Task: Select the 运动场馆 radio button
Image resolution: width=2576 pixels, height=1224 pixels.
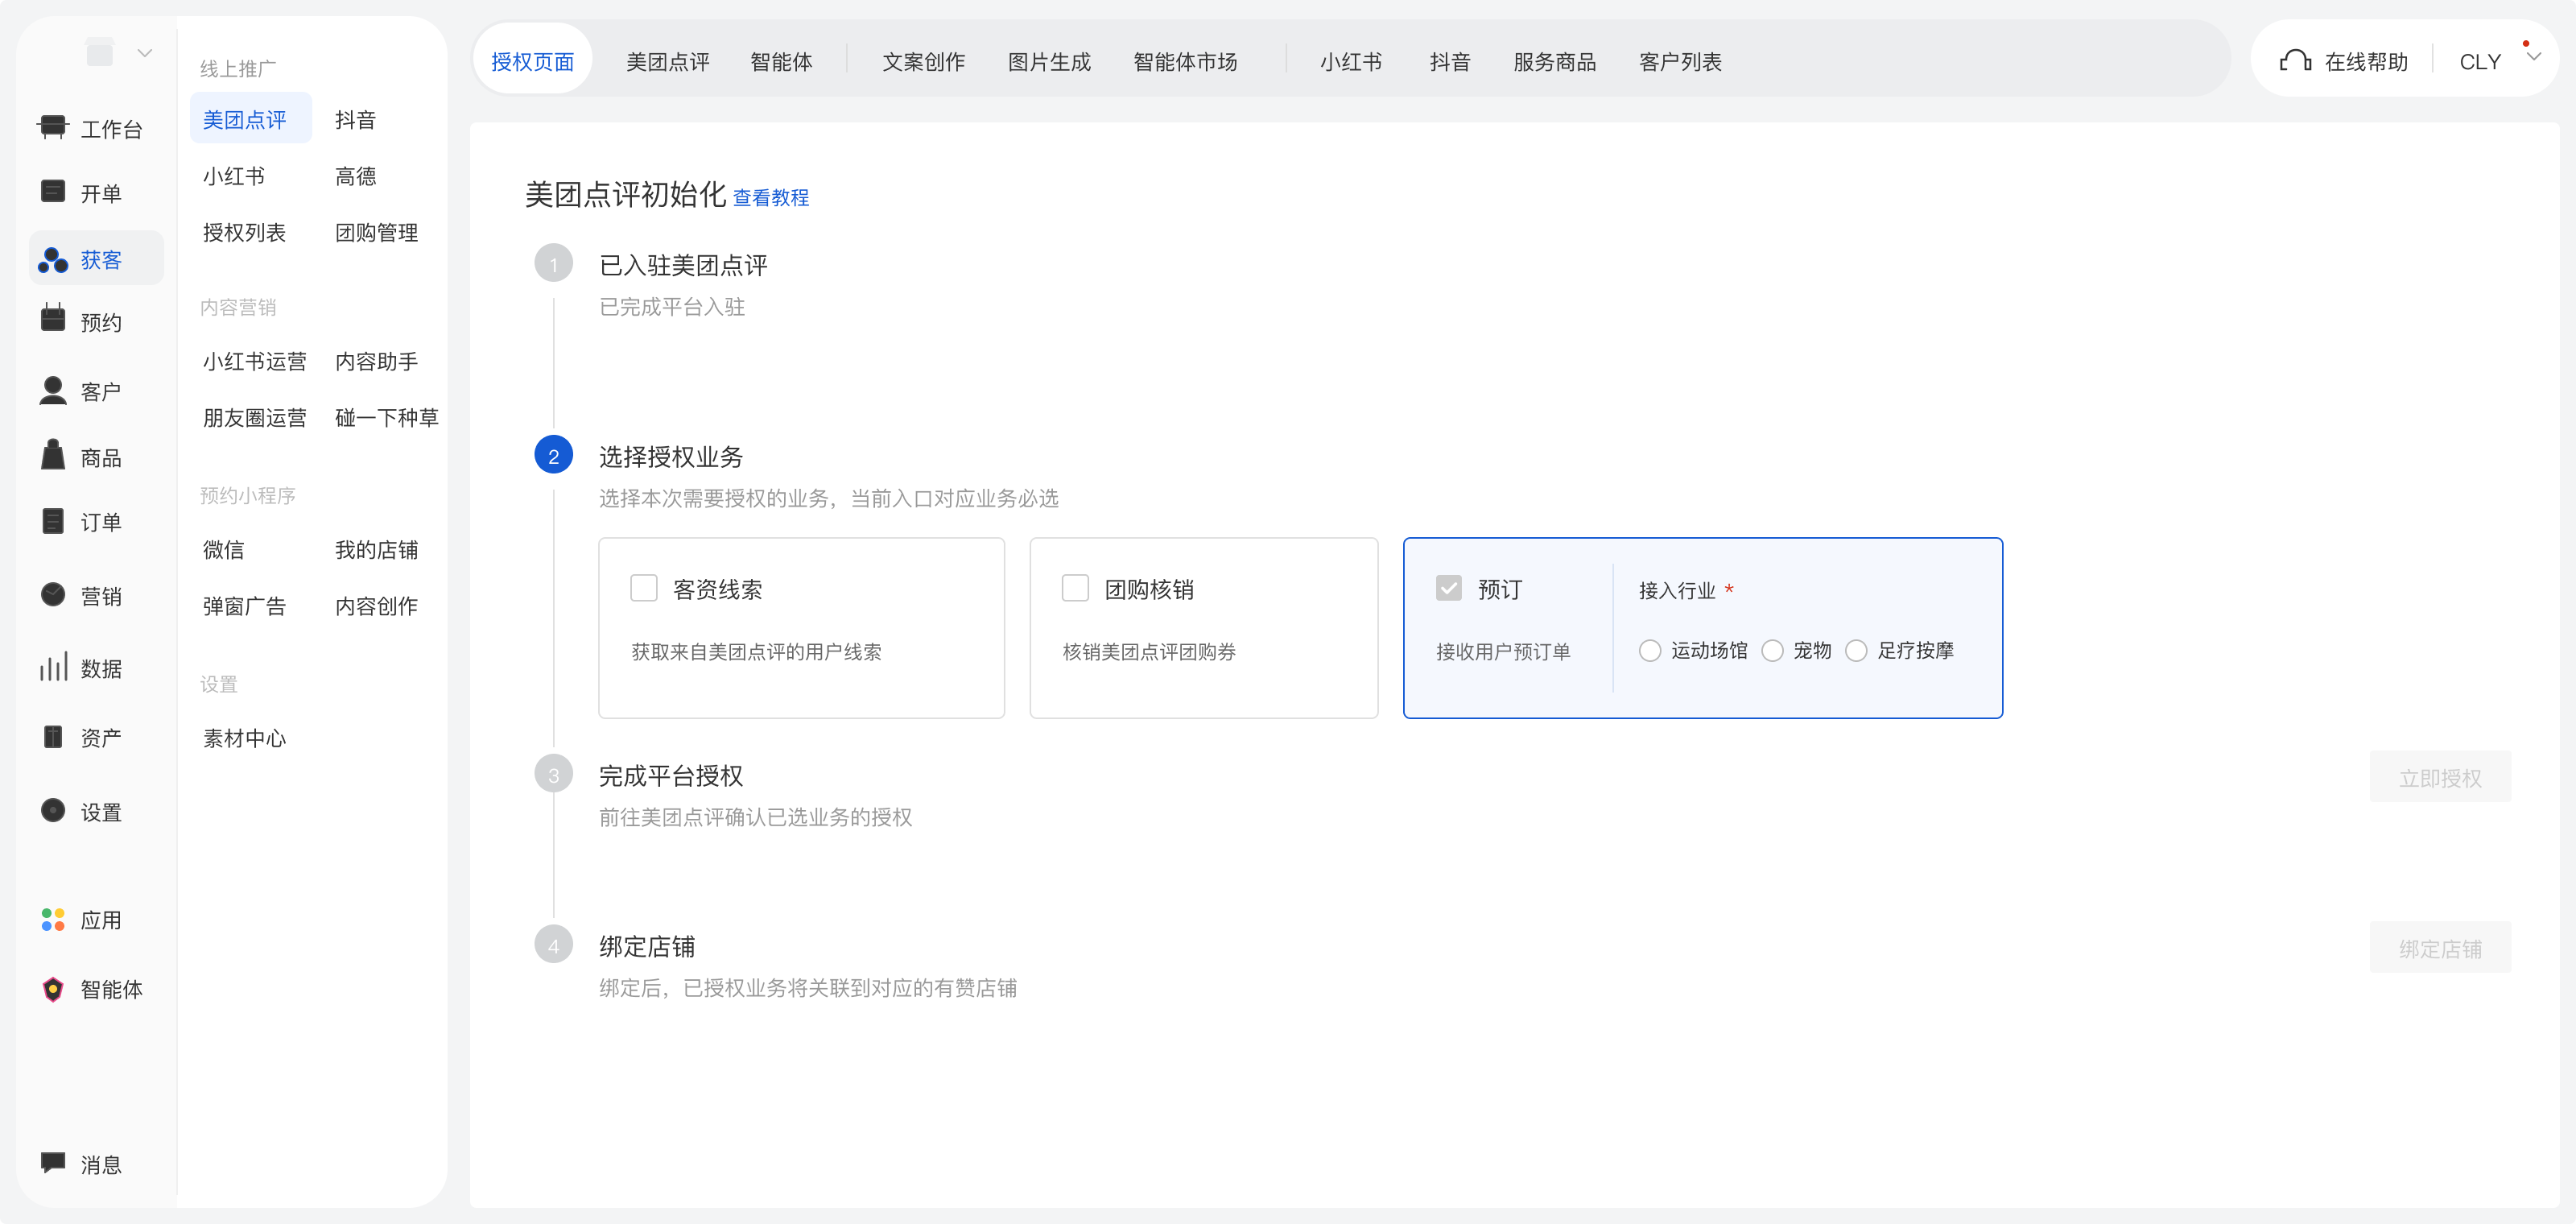Action: [x=1650, y=651]
